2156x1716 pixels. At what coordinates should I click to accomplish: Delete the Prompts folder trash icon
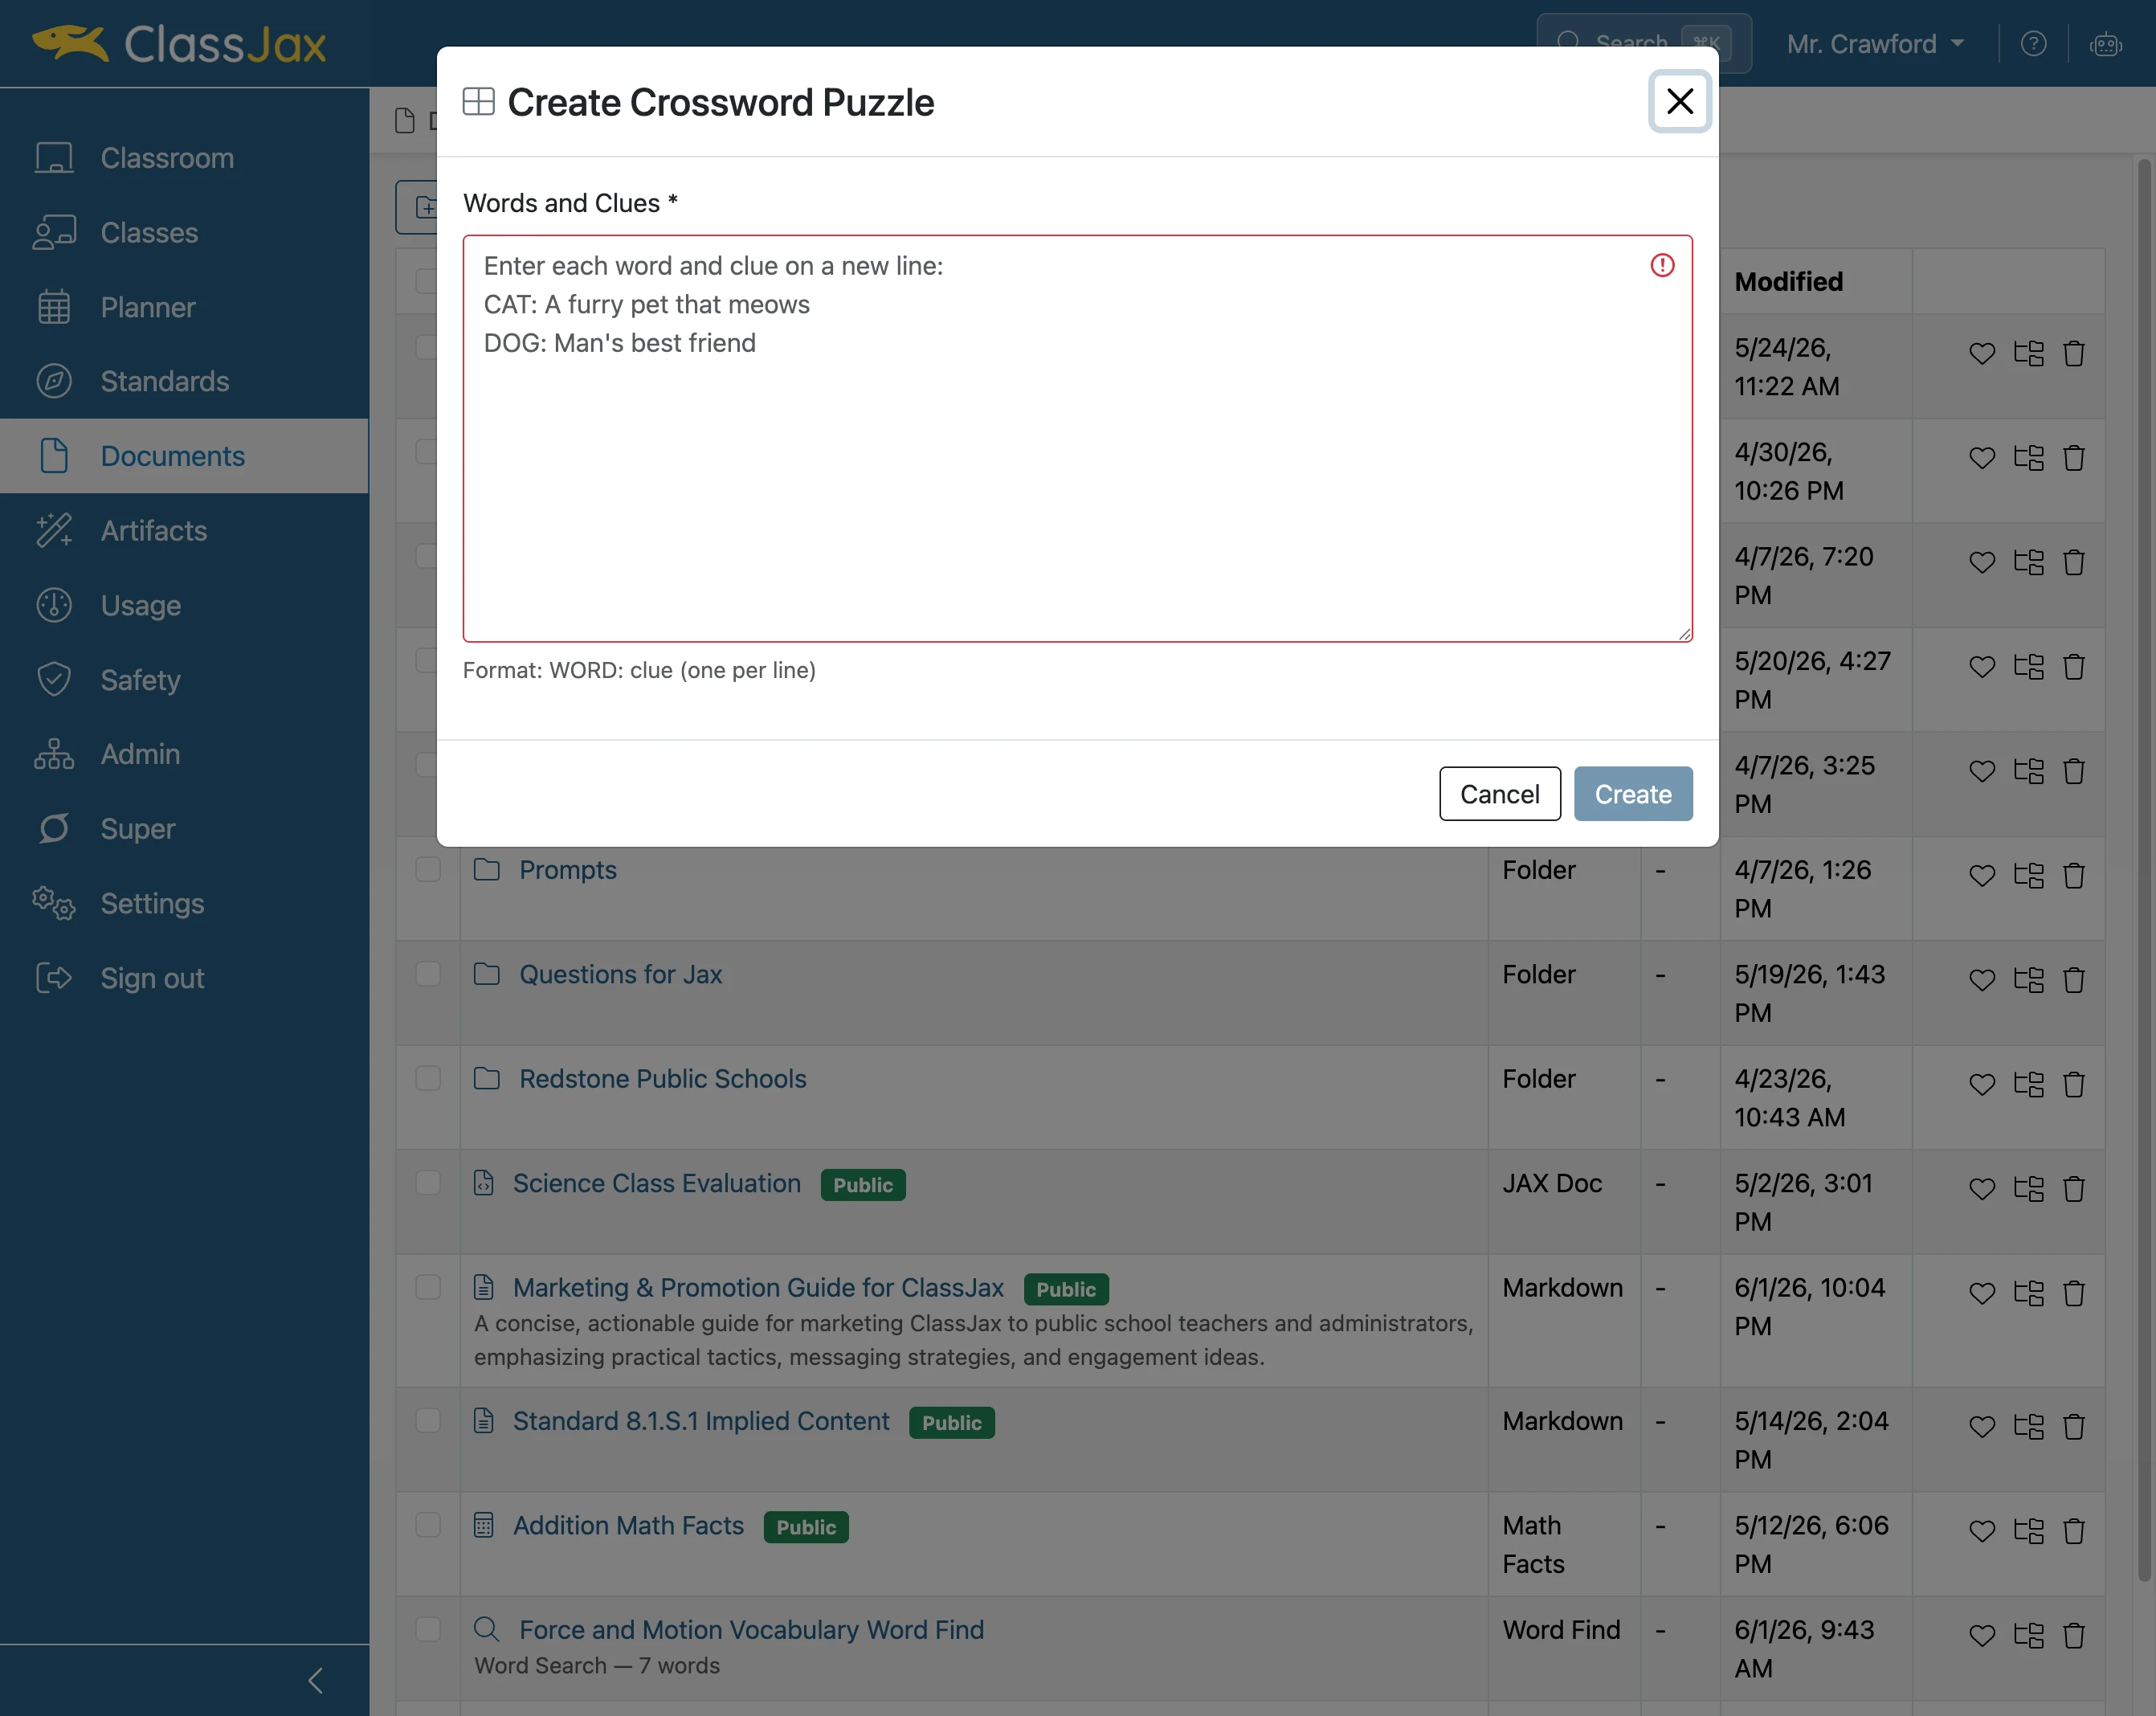tap(2073, 876)
